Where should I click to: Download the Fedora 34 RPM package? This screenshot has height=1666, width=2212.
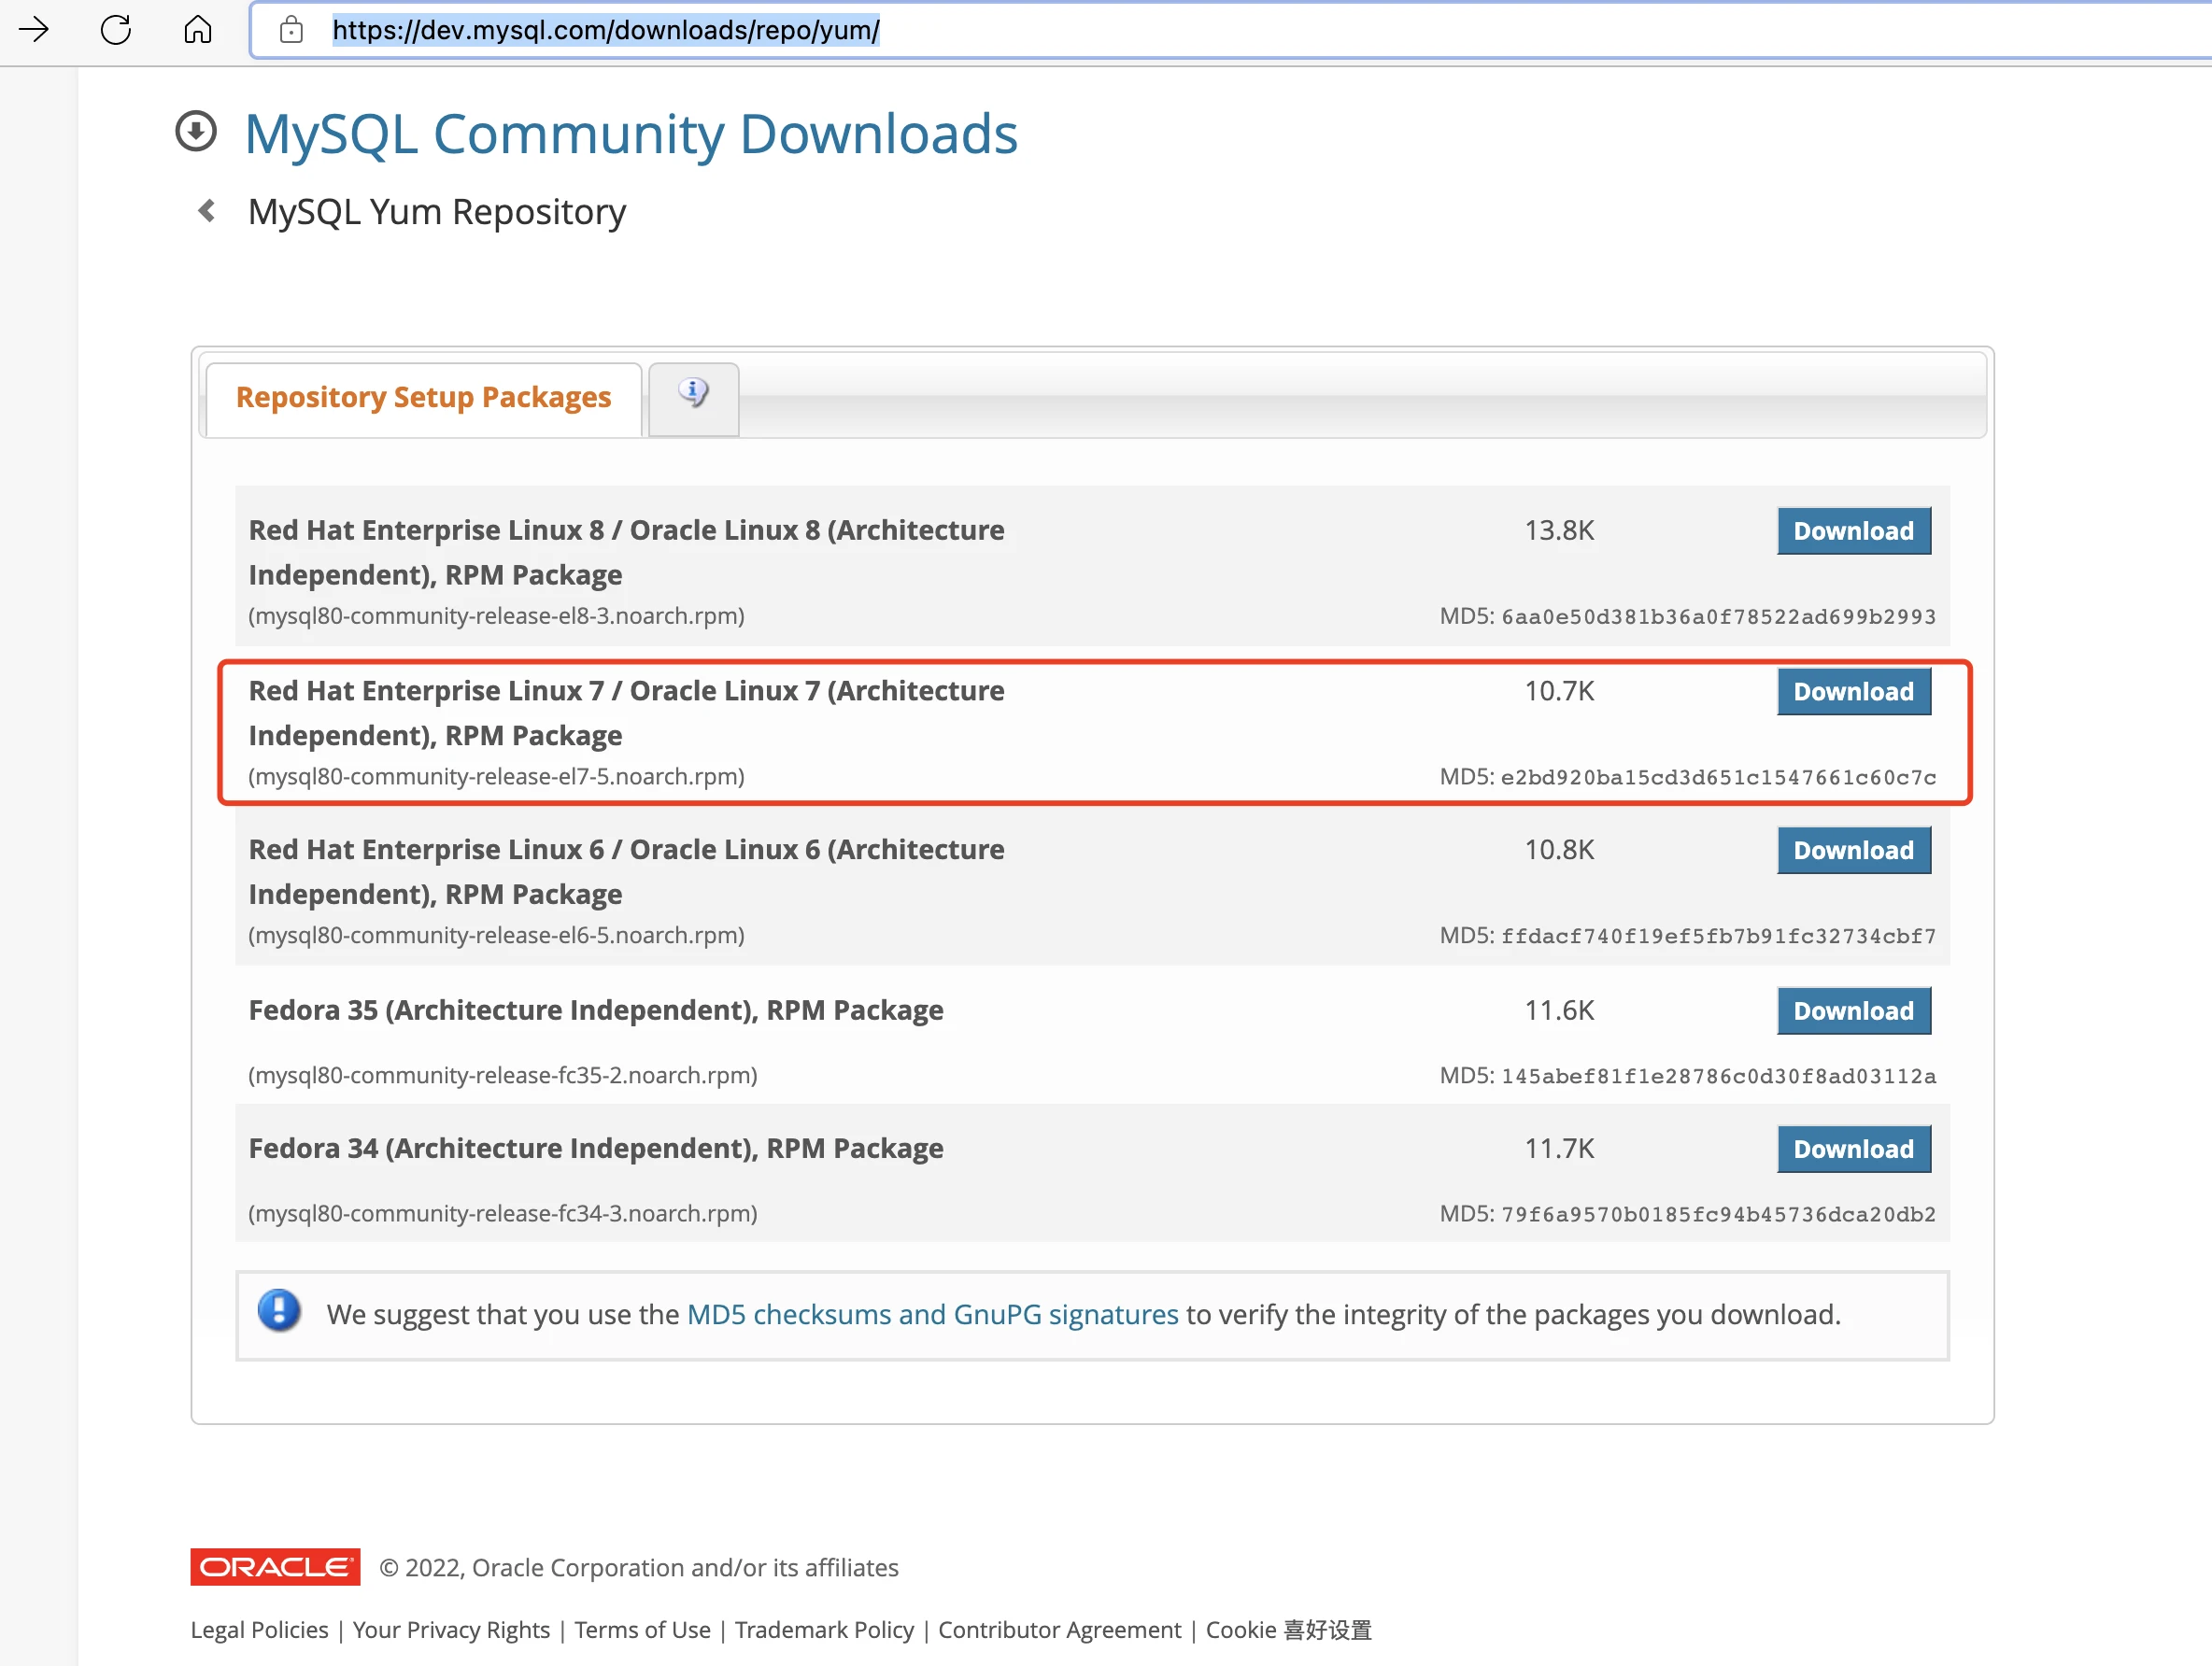pos(1853,1149)
